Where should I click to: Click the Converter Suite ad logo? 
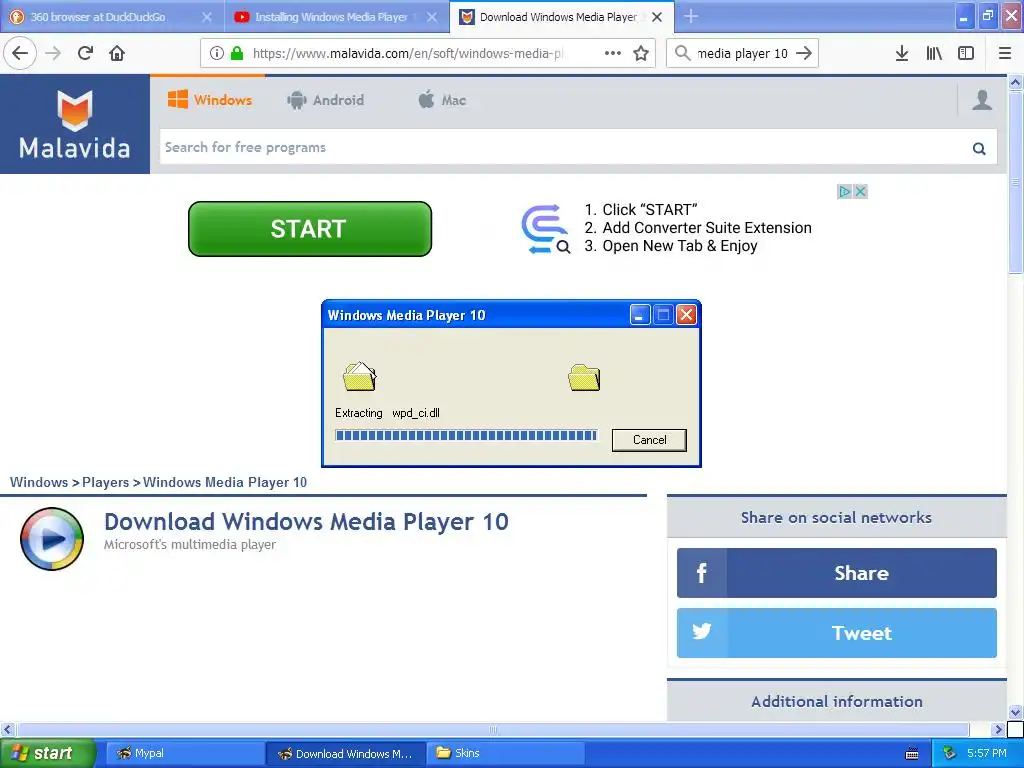(x=545, y=229)
